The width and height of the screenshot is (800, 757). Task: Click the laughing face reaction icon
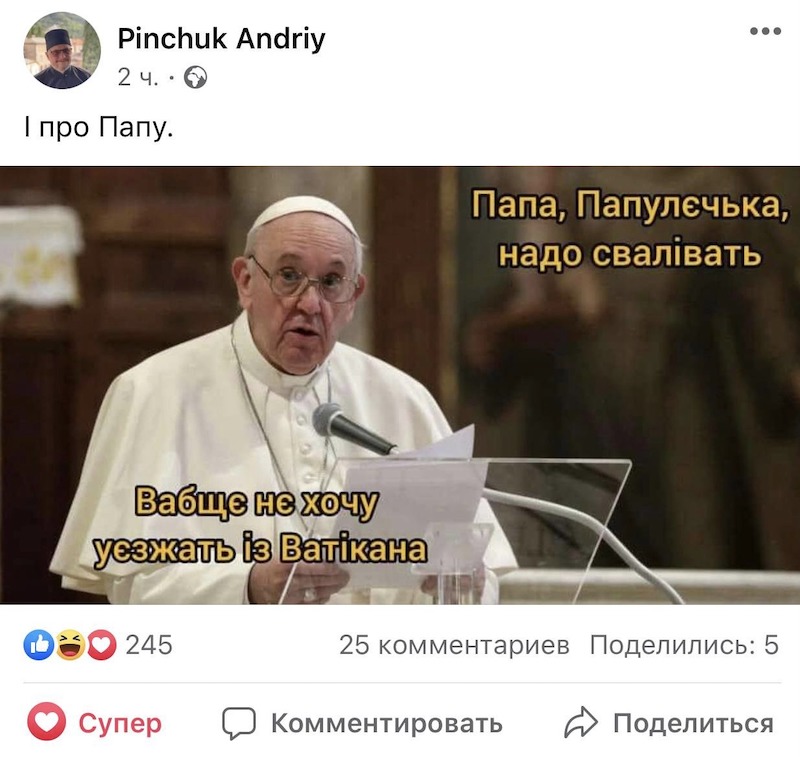tap(70, 645)
